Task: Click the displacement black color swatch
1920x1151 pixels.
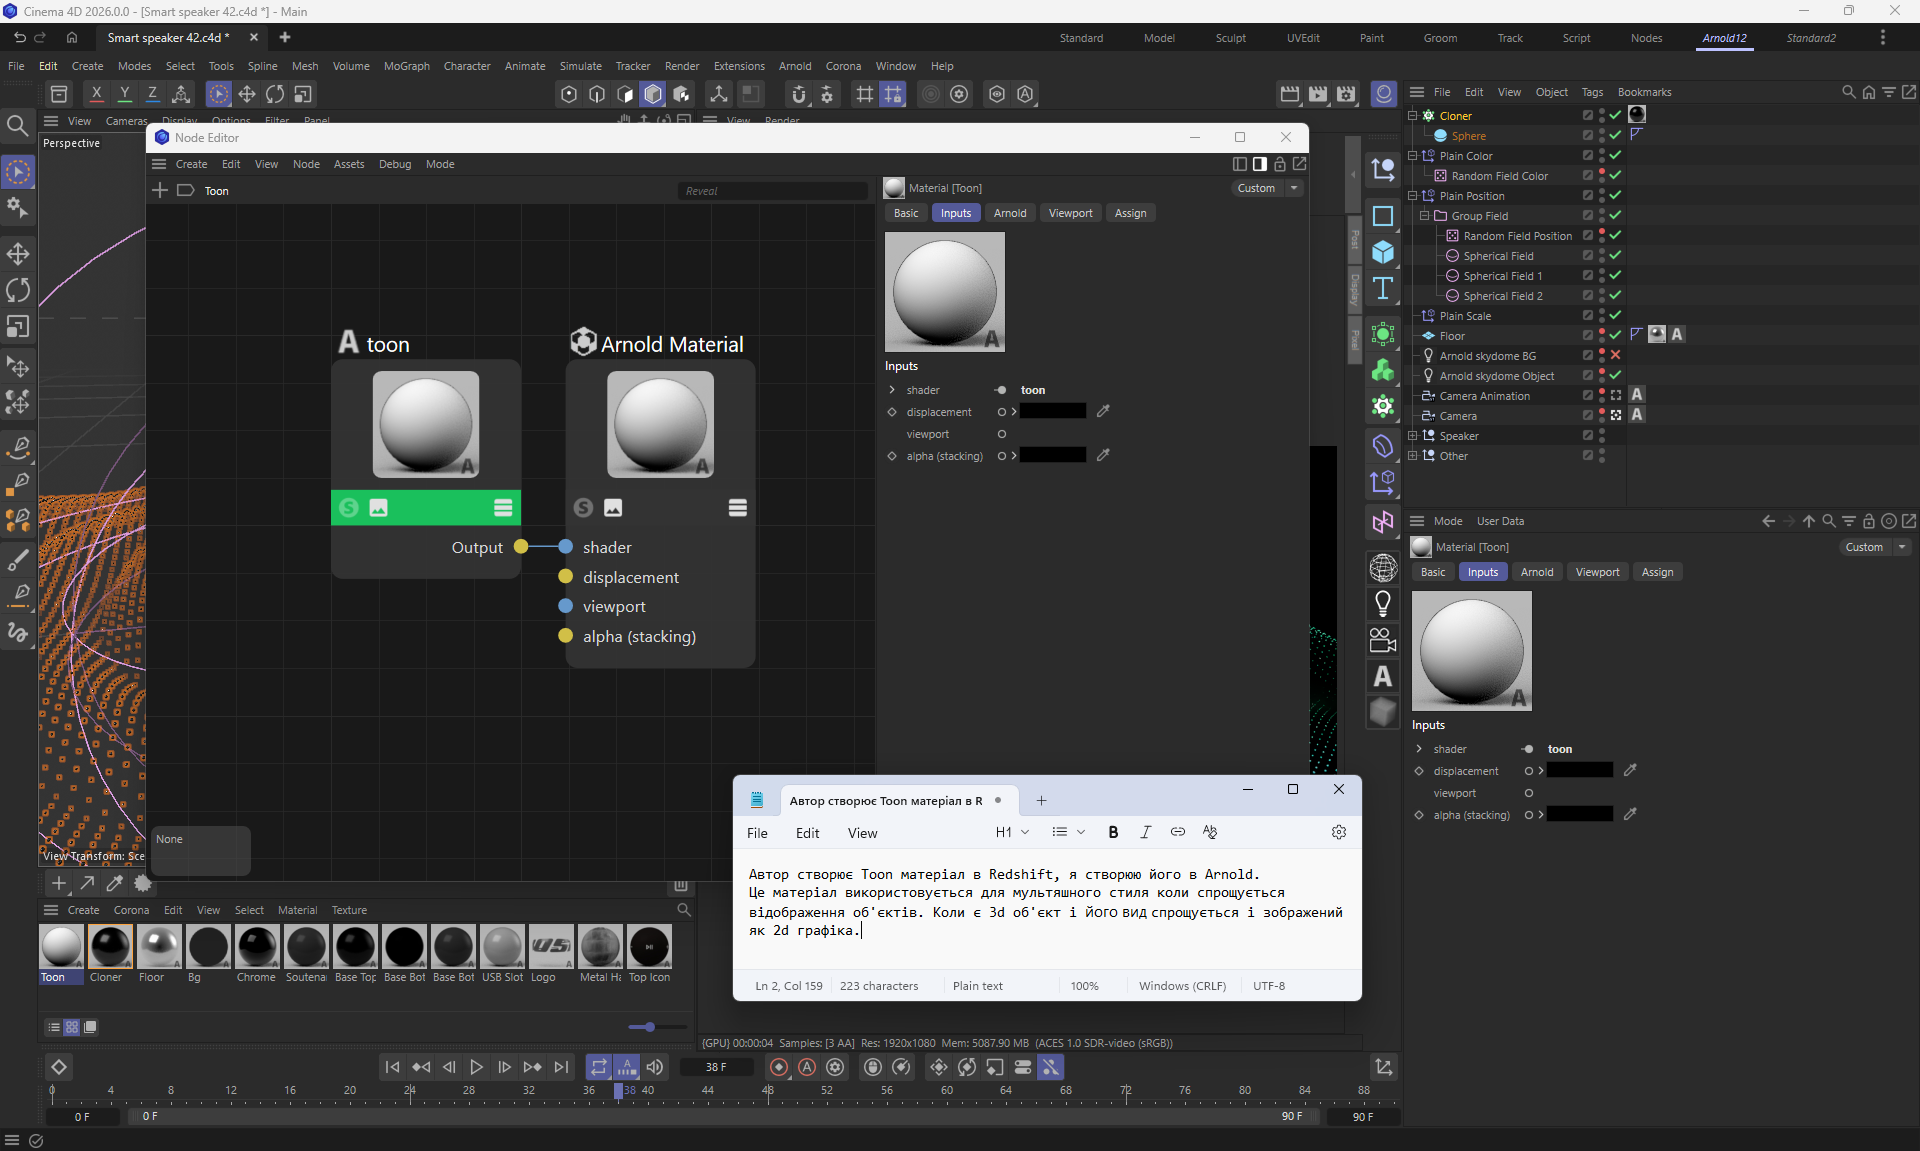Action: [1053, 411]
